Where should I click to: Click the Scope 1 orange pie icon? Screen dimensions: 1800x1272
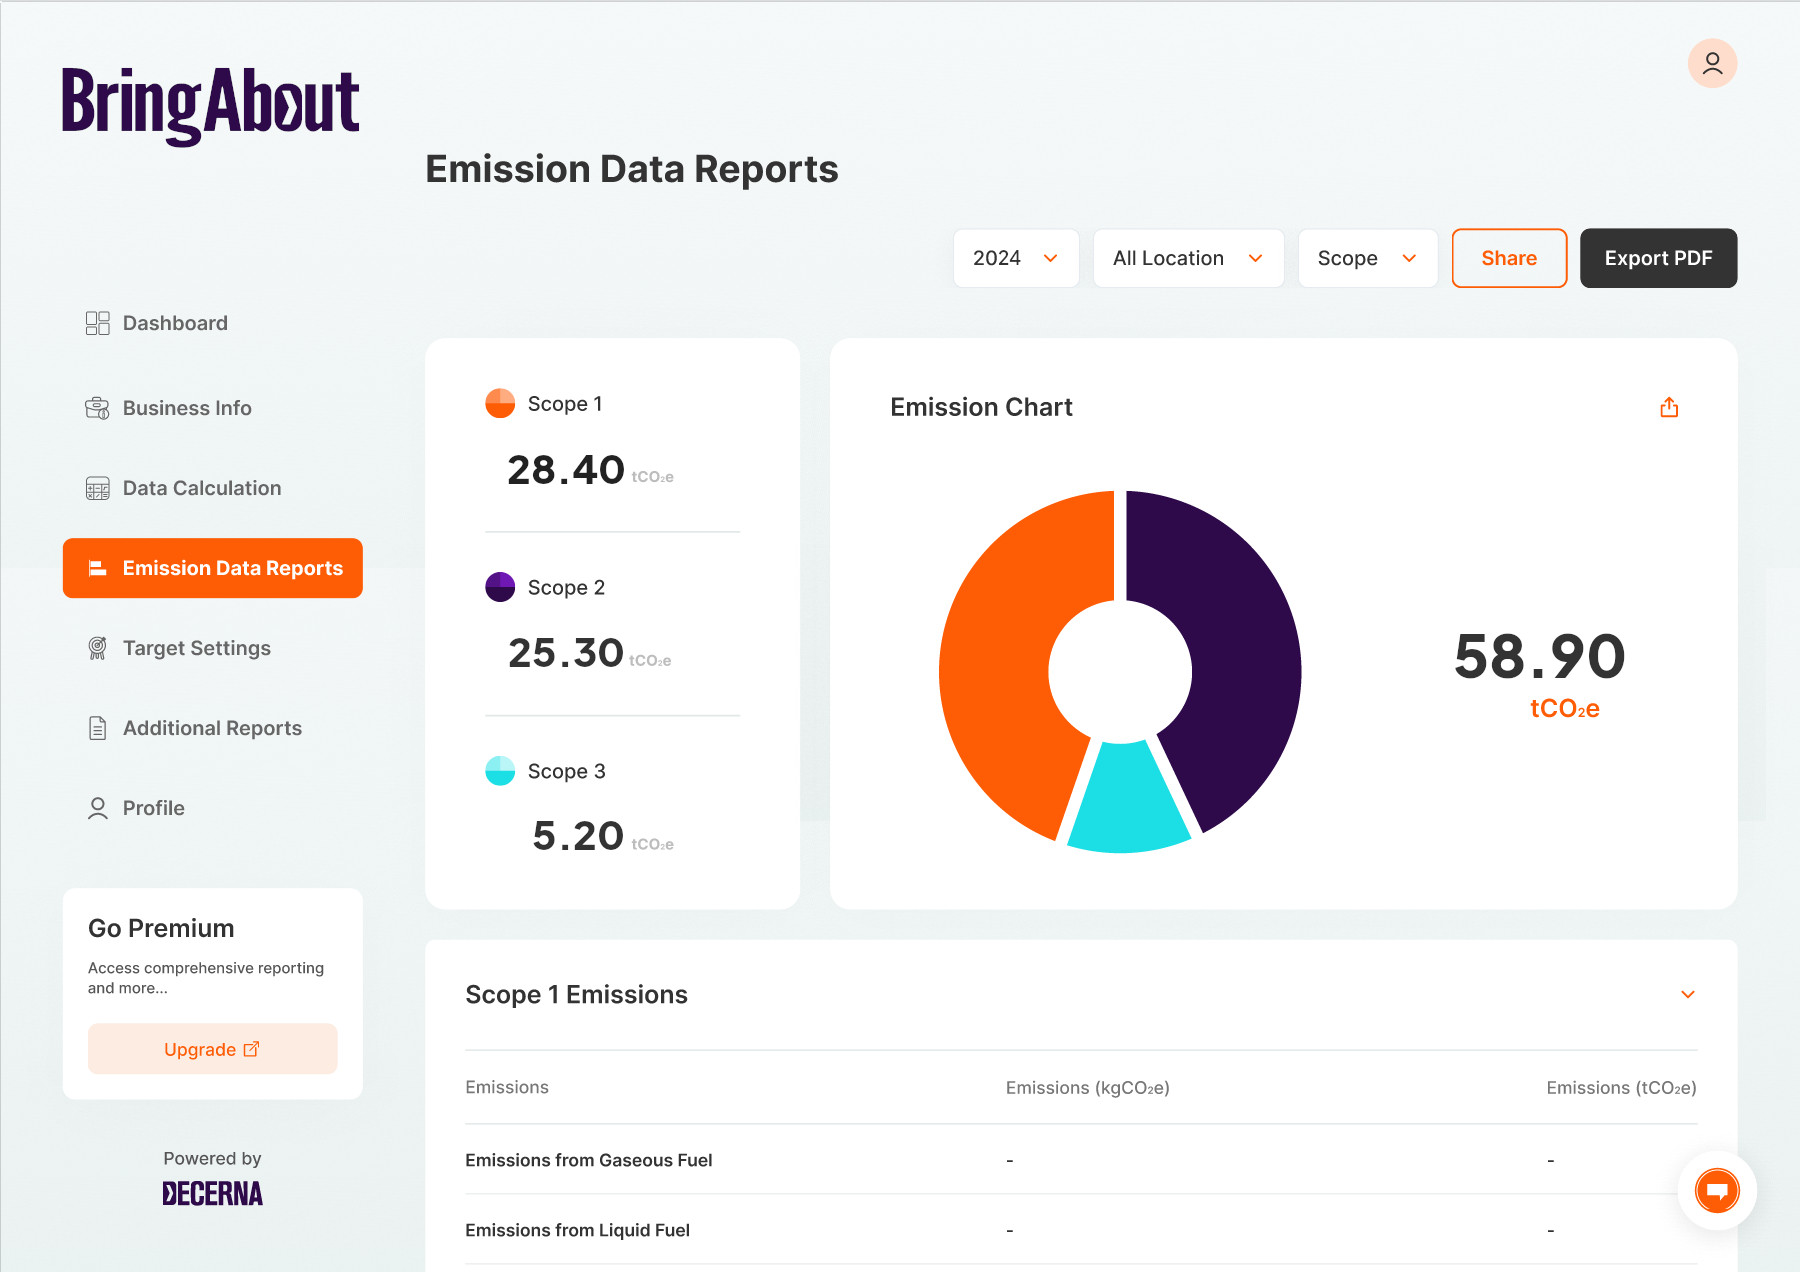(x=500, y=403)
